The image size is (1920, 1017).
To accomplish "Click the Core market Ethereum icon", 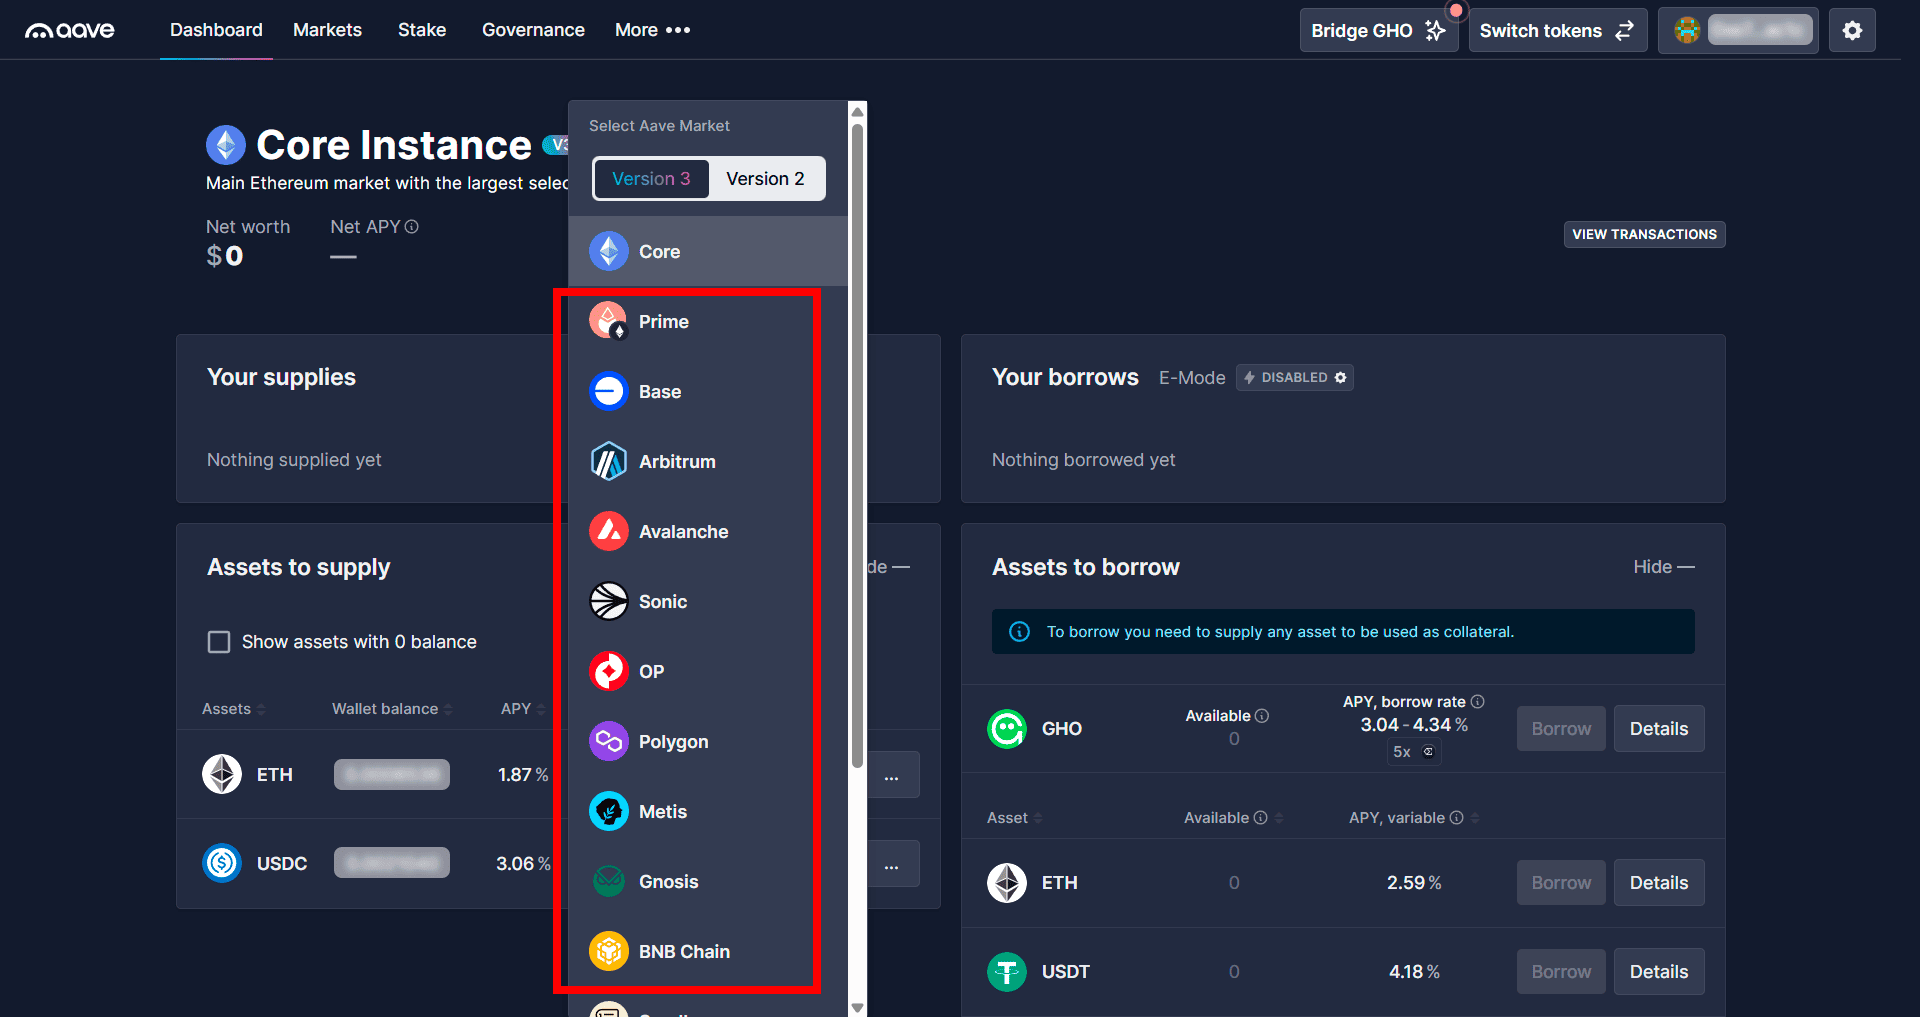I will pyautogui.click(x=609, y=252).
